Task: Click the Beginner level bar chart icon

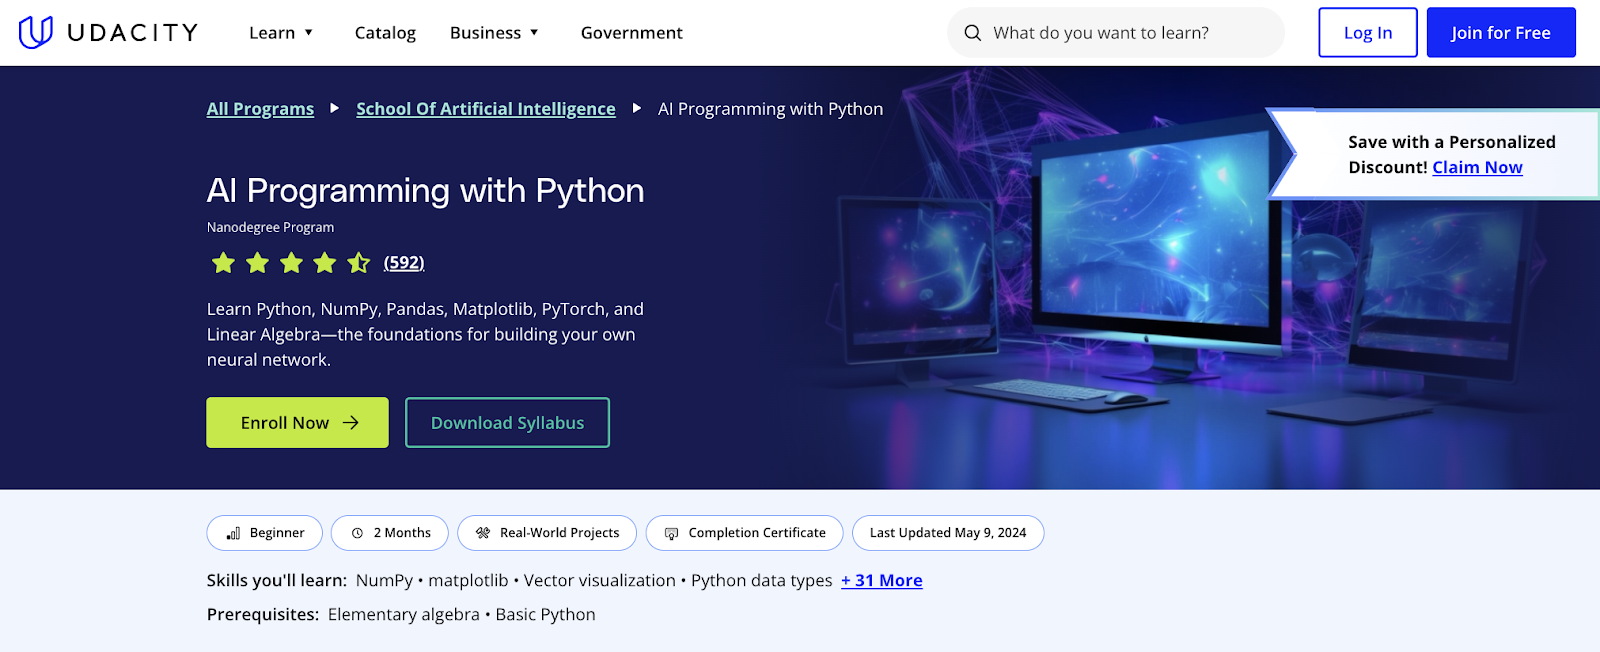Action: [x=233, y=534]
